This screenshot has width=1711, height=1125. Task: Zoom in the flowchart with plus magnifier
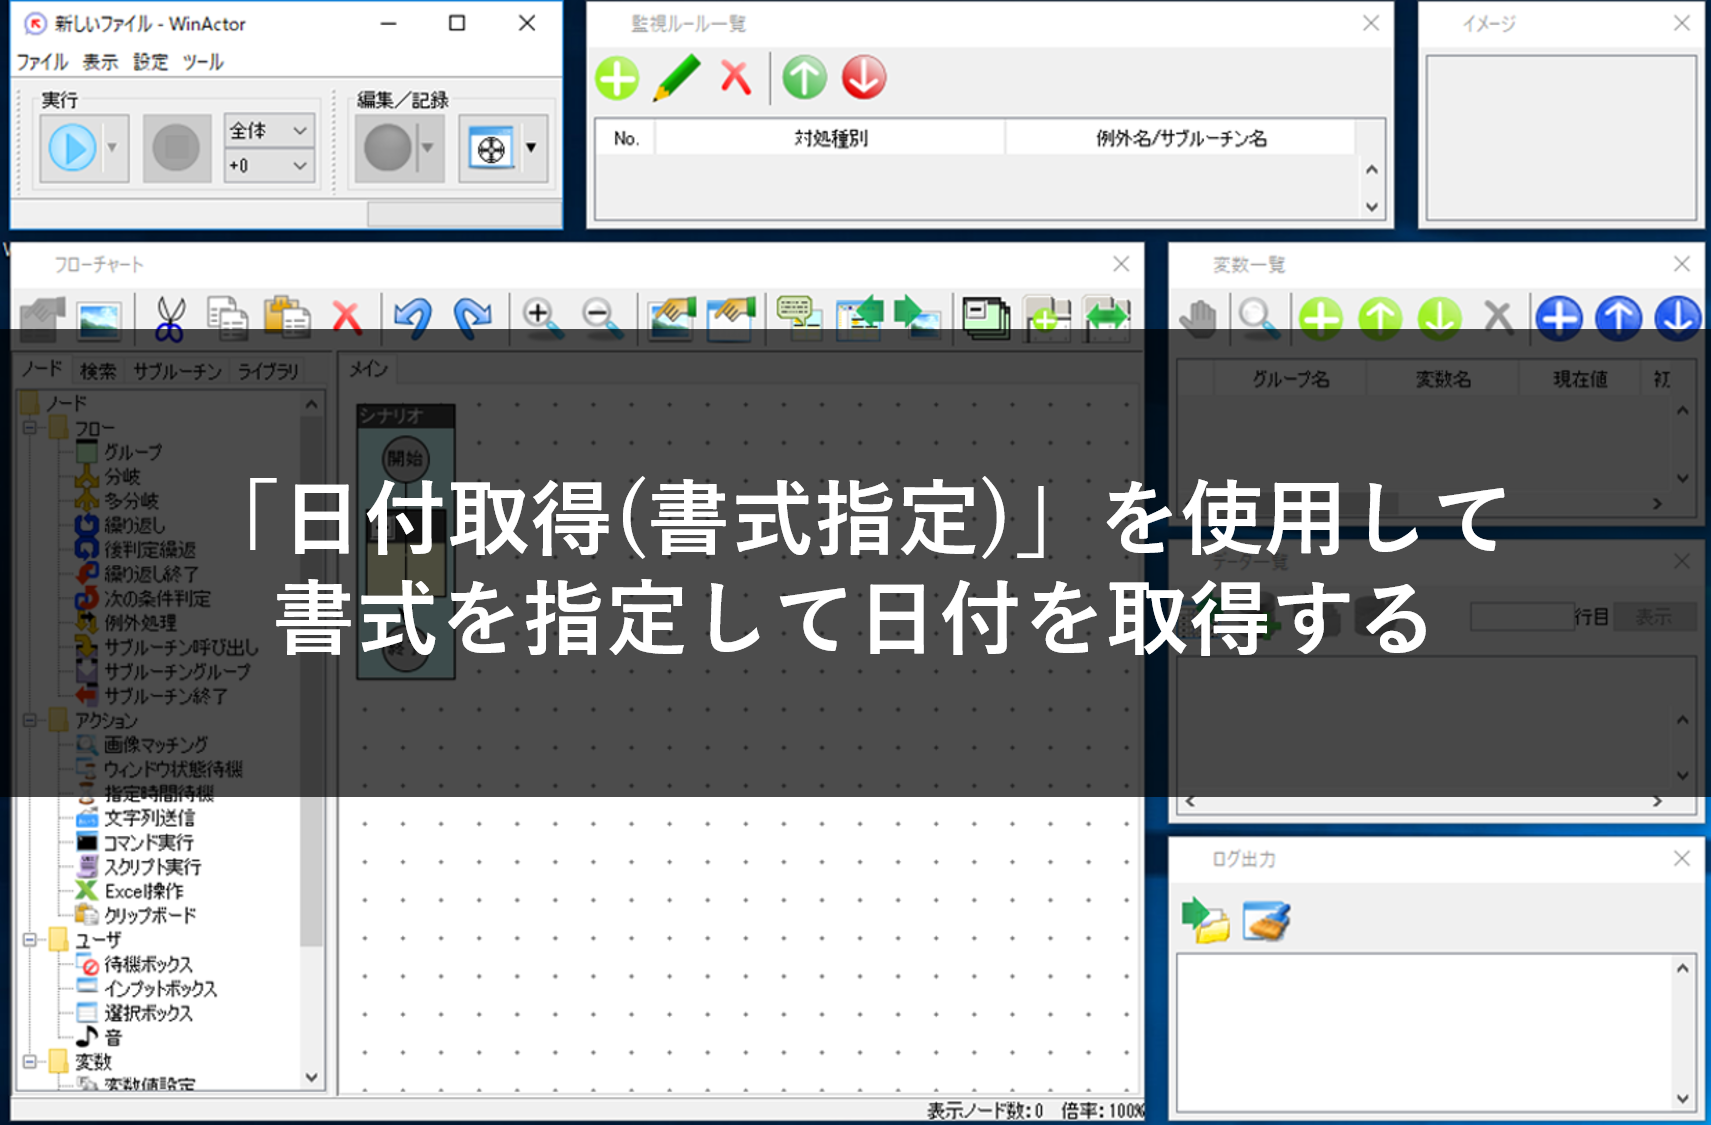(541, 318)
